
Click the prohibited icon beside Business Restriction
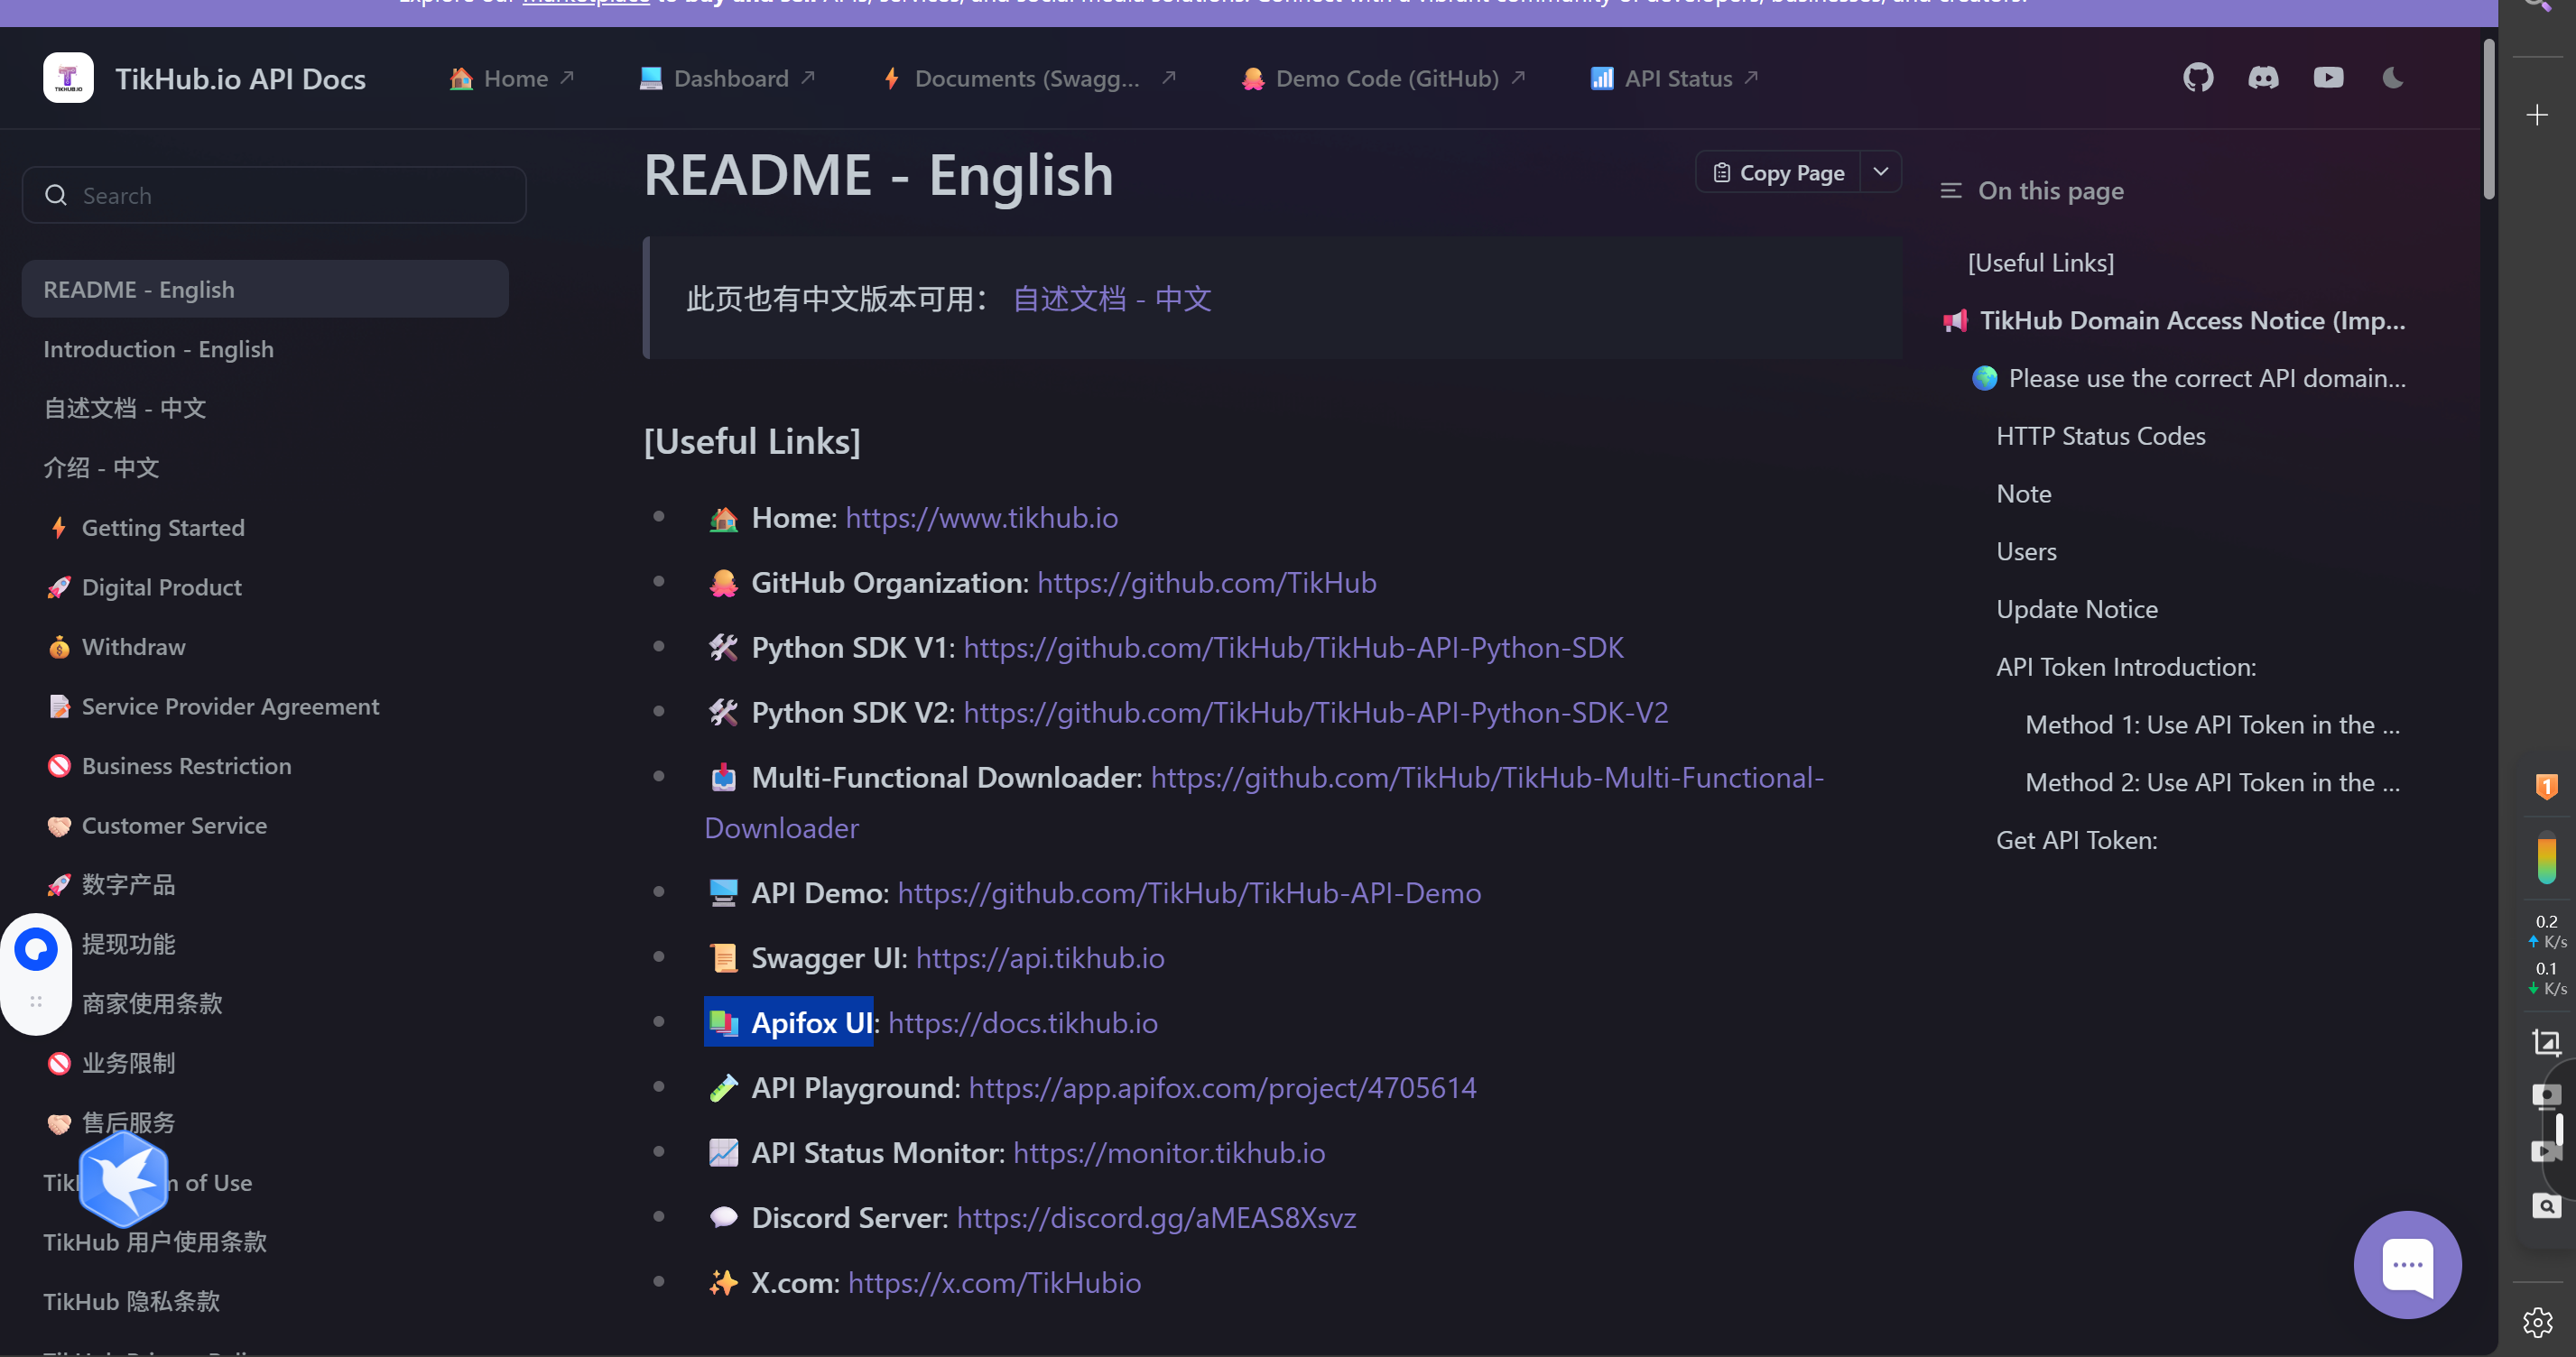pos(59,766)
